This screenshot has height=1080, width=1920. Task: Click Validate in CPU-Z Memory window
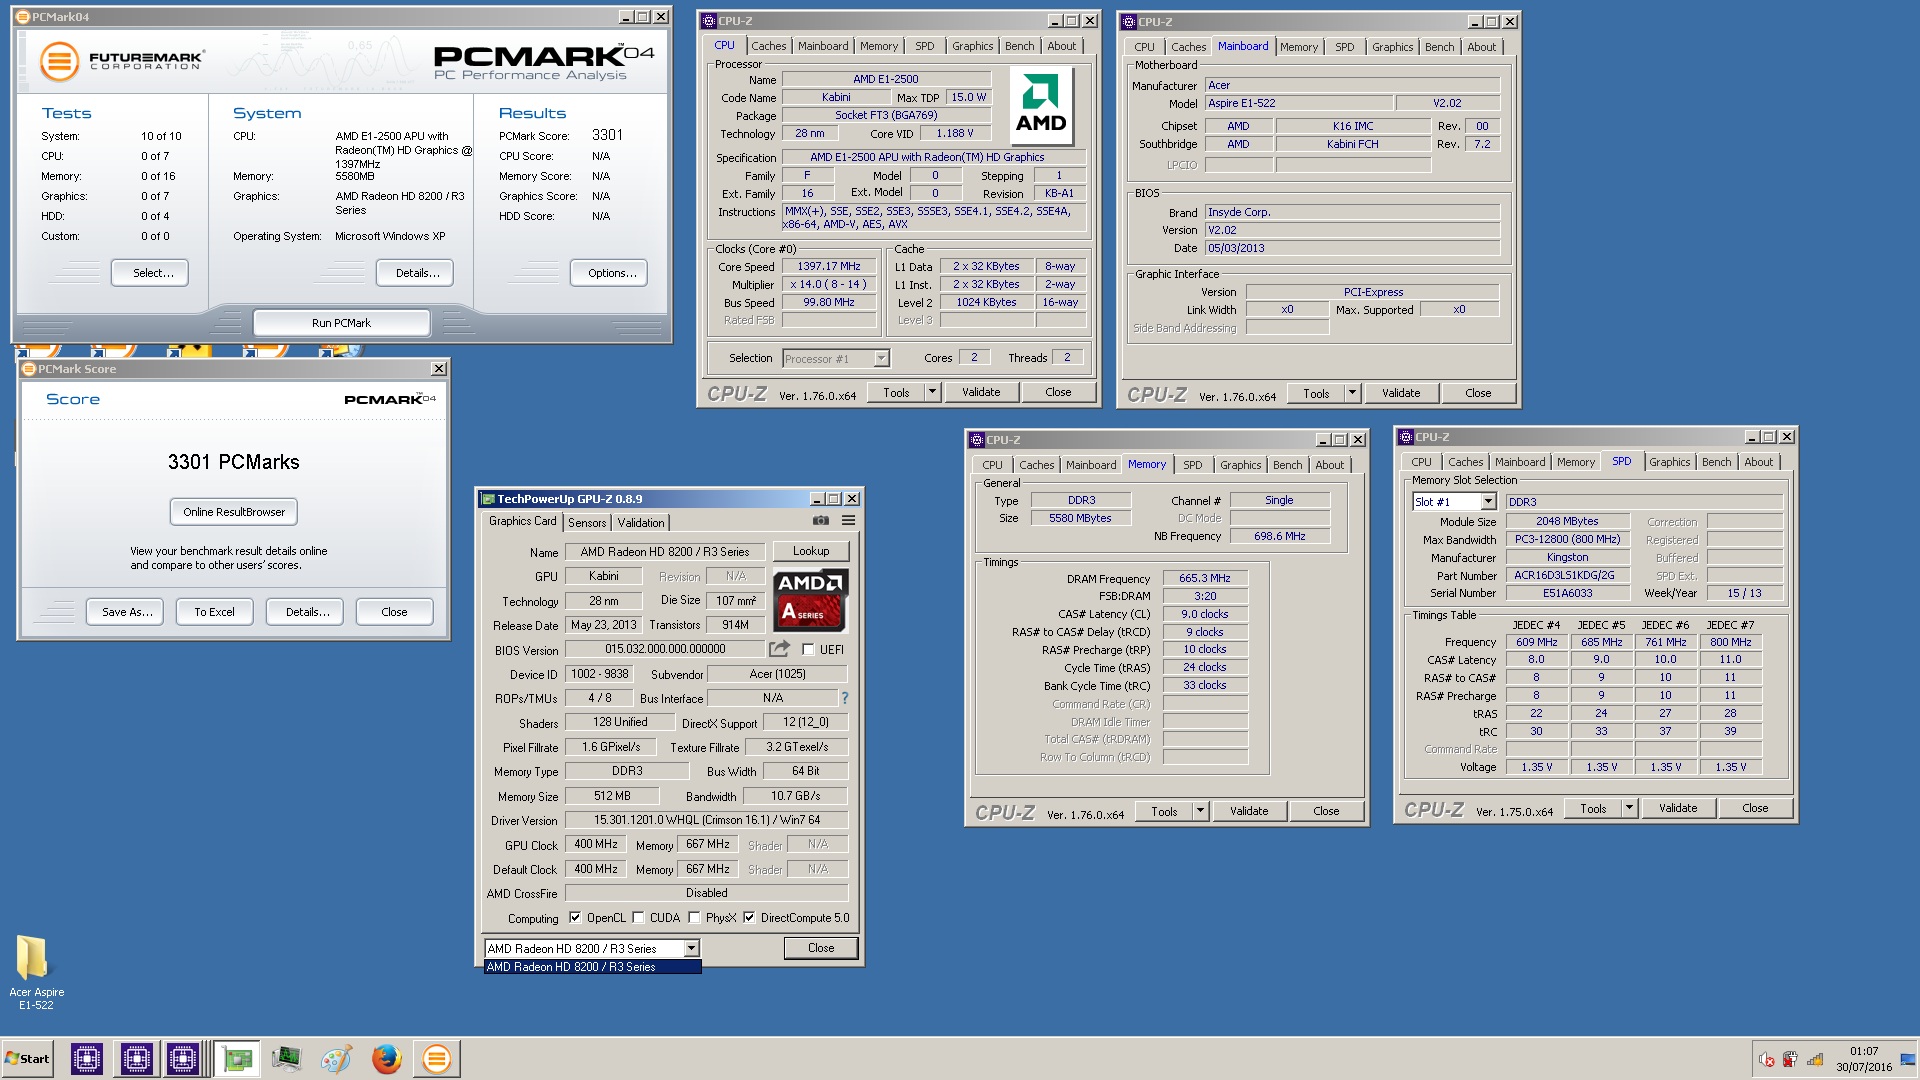1249,811
